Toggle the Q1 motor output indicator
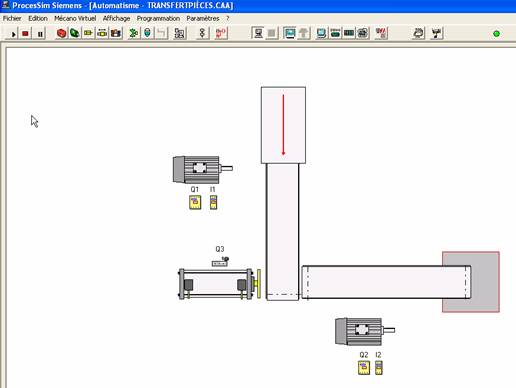Viewport: 516px width, 388px height. pyautogui.click(x=195, y=202)
